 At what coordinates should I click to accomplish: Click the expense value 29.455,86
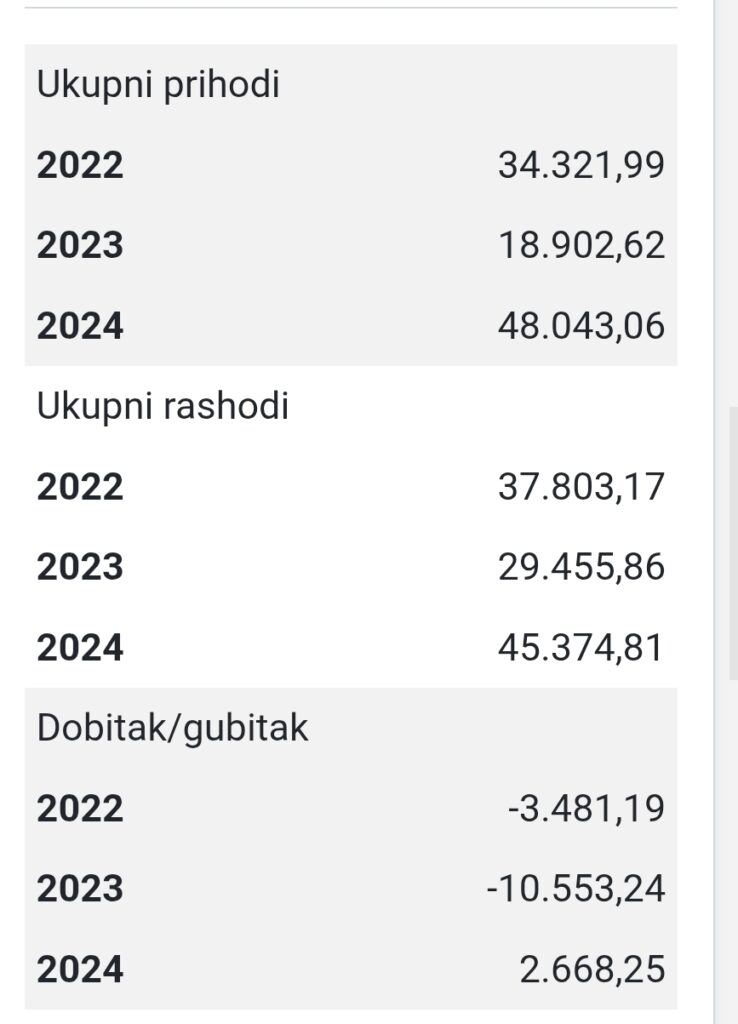coord(581,567)
